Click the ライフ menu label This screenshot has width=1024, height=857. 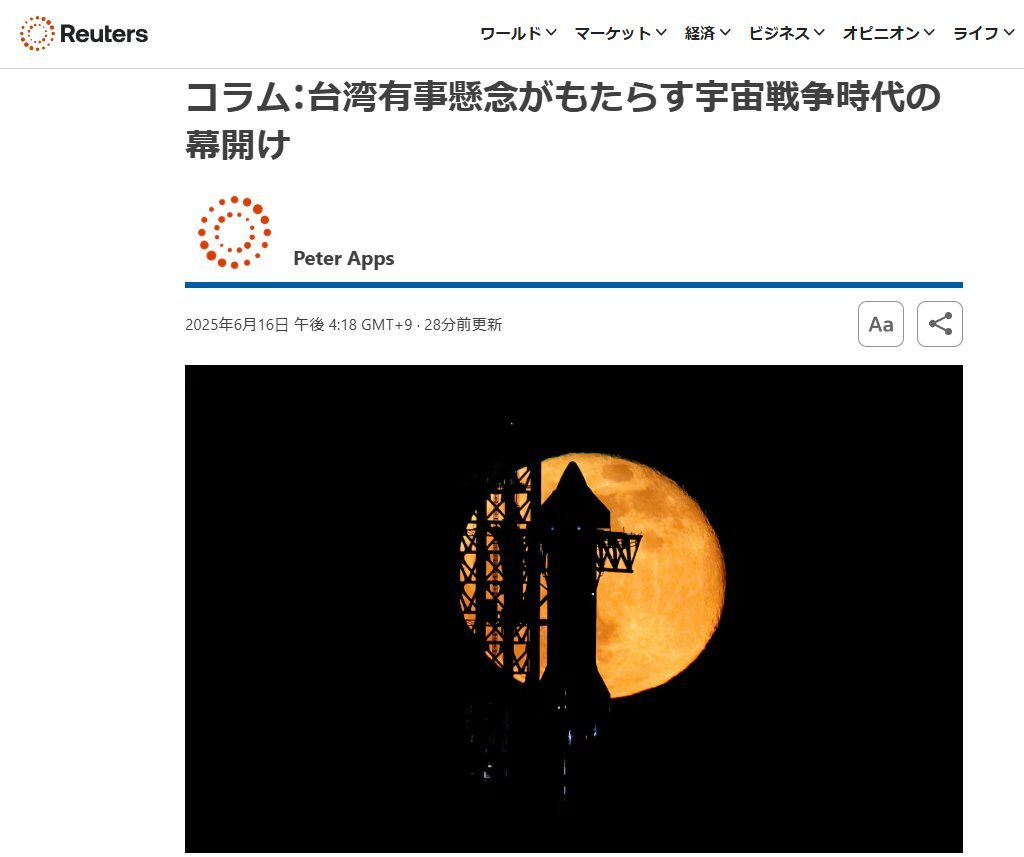(976, 33)
